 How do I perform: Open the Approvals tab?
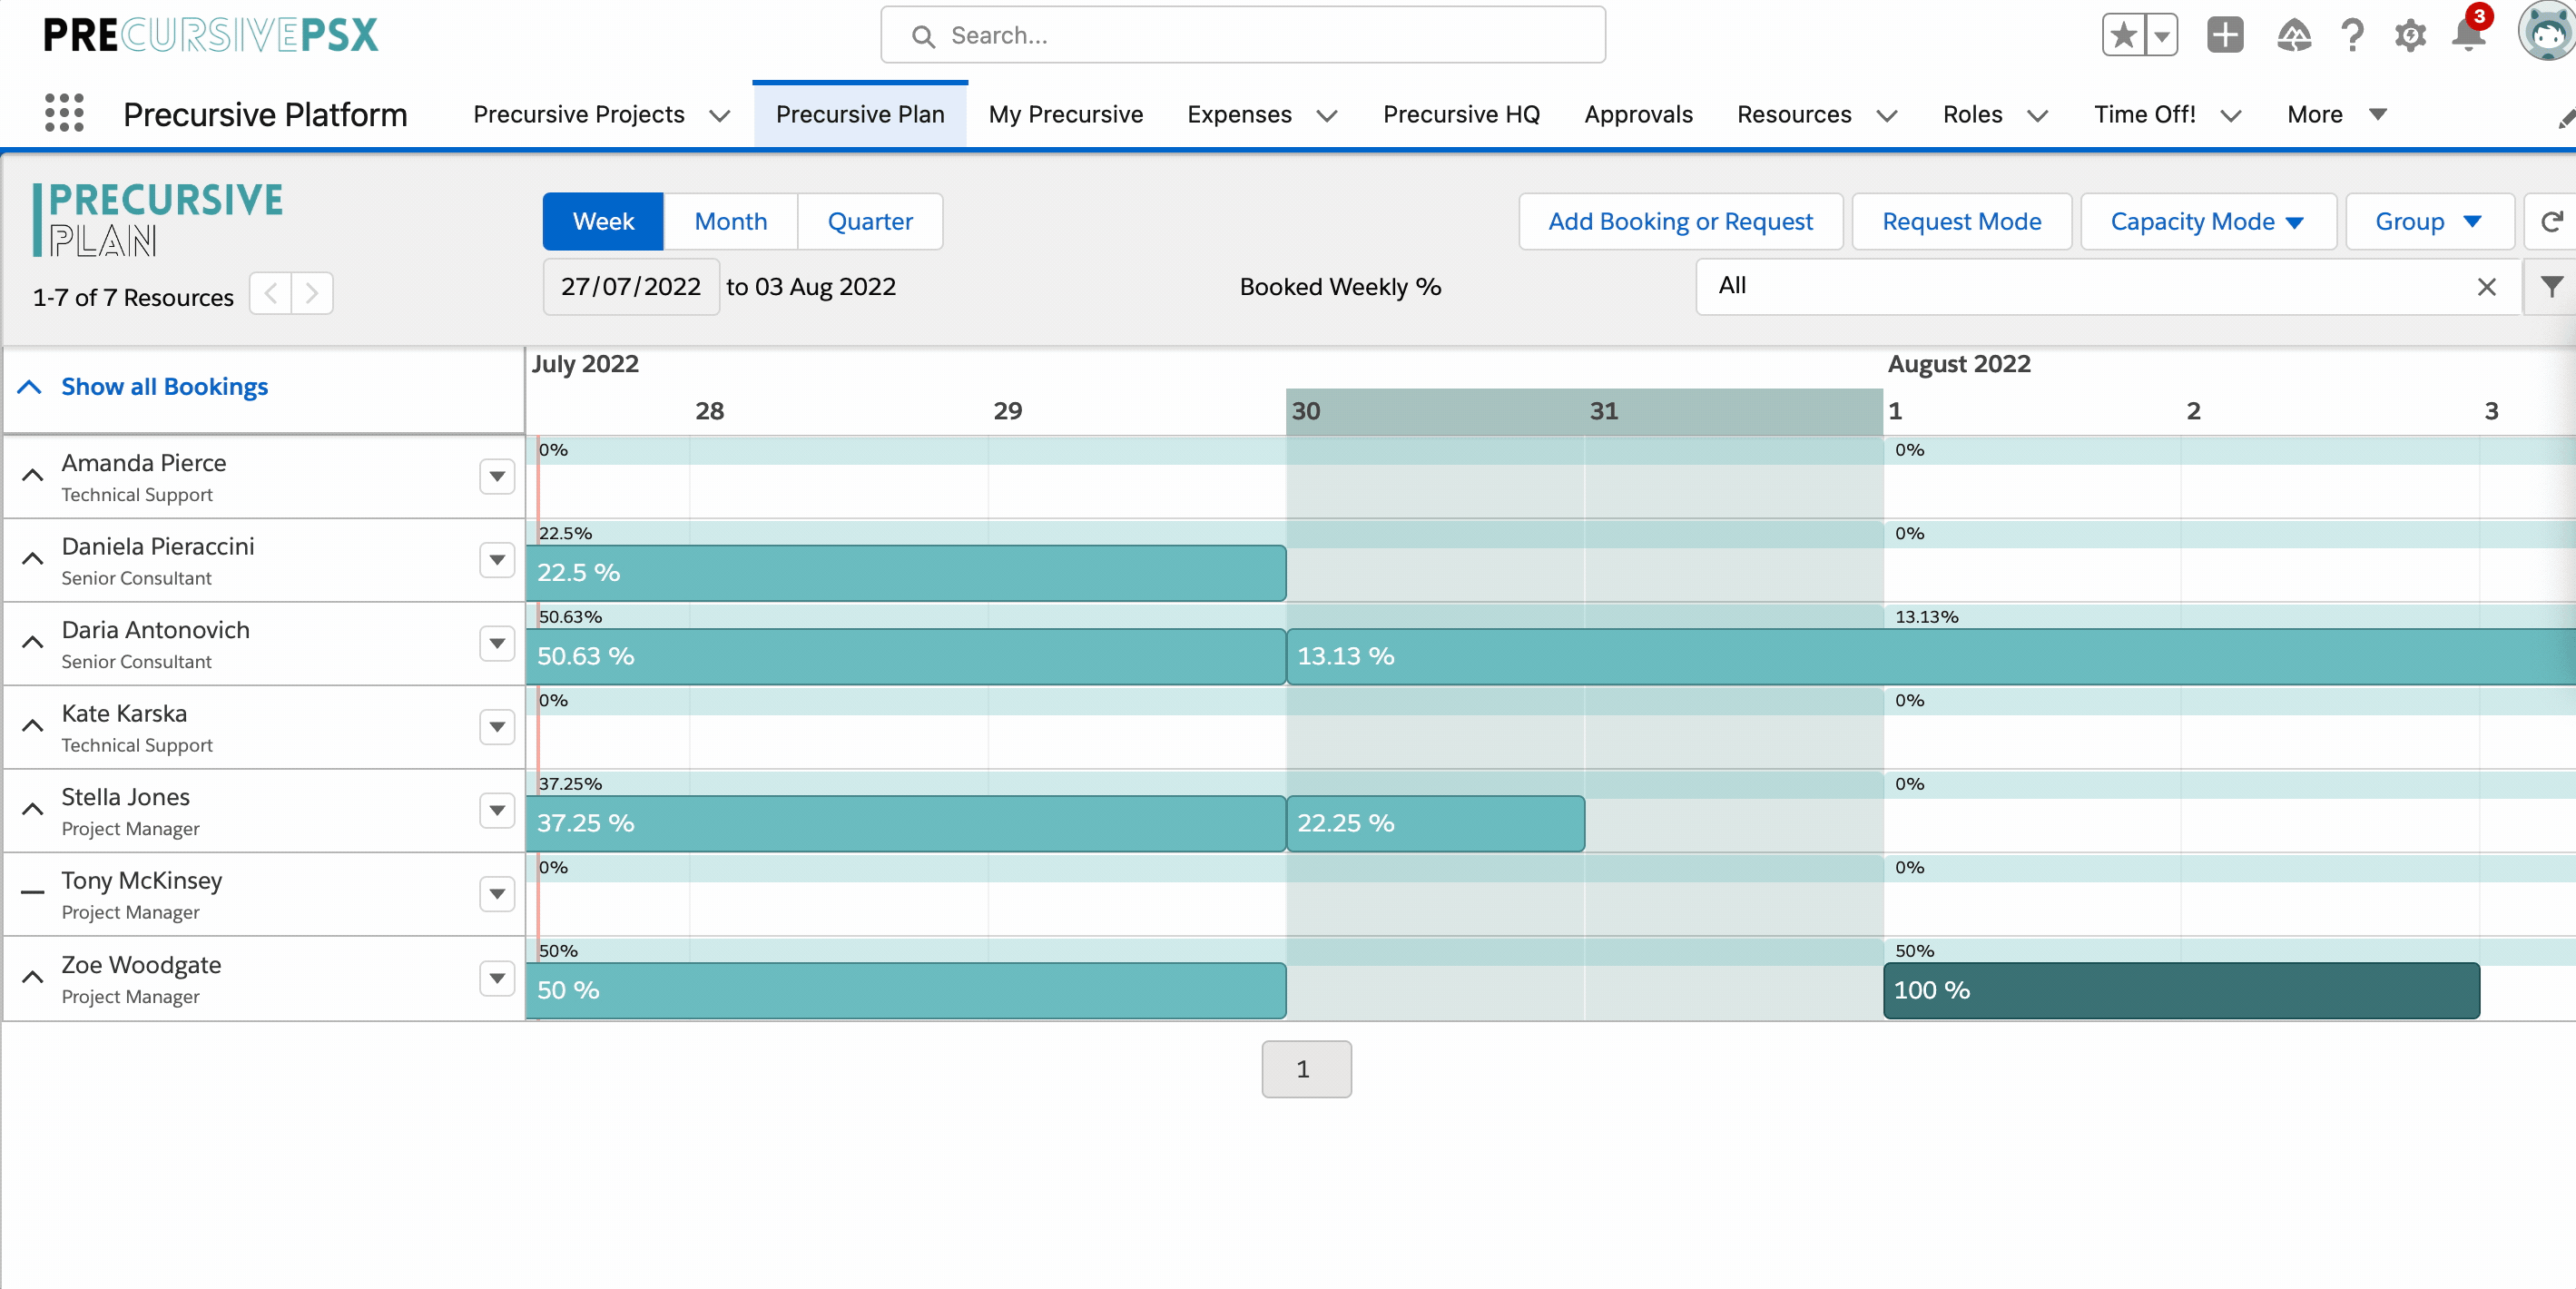click(1638, 114)
